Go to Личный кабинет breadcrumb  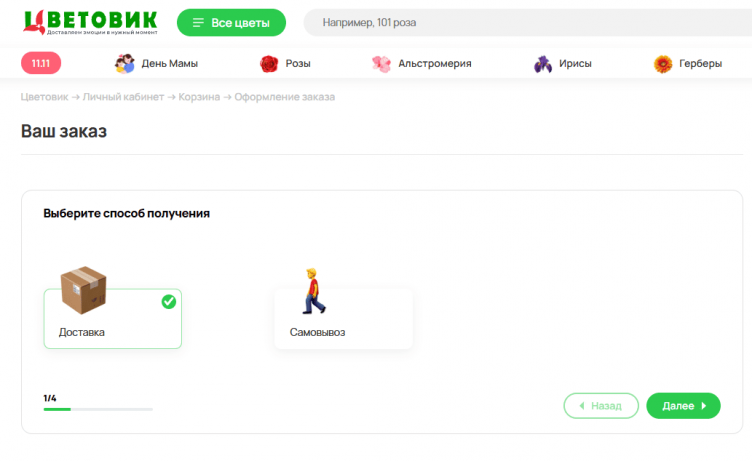coord(123,97)
